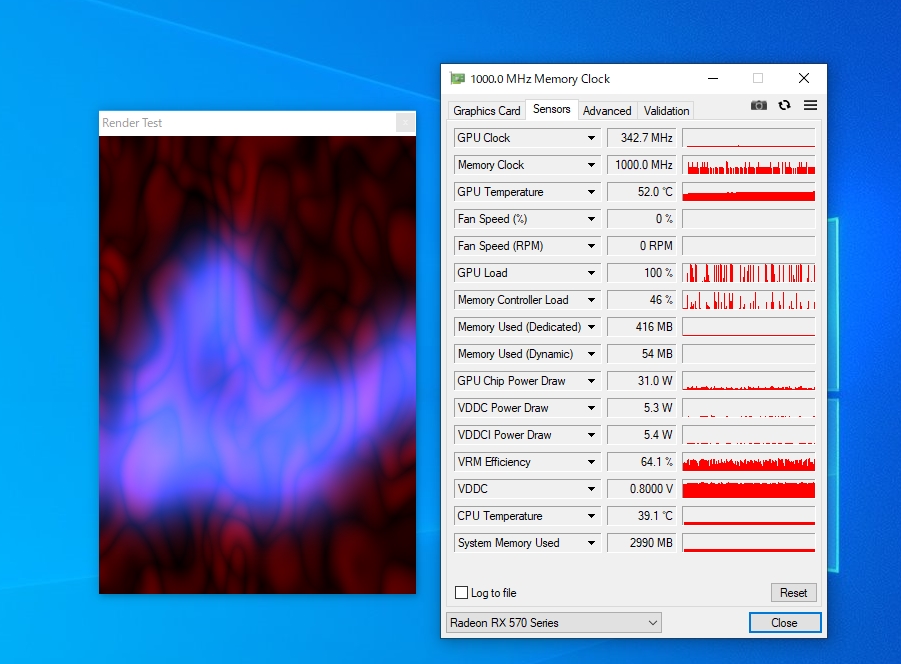Click the Memory Controller Load graph
Viewport: 901px width, 664px height.
click(749, 300)
